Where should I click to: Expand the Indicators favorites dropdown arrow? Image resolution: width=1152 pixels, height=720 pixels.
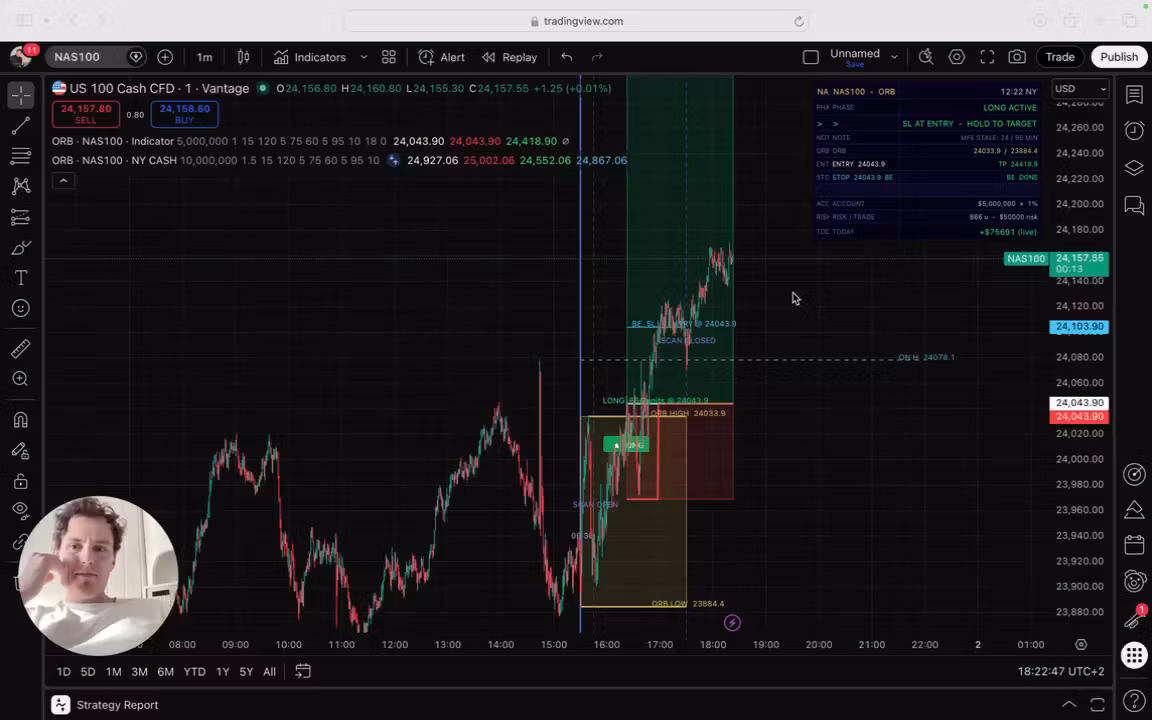click(x=363, y=57)
